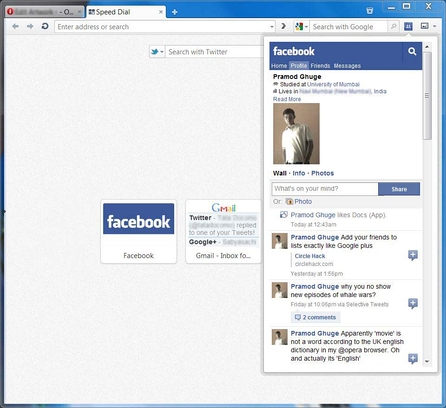446x408 pixels.
Task: Click the Facebook panel scrollbar thumb
Action: pyautogui.click(x=427, y=96)
